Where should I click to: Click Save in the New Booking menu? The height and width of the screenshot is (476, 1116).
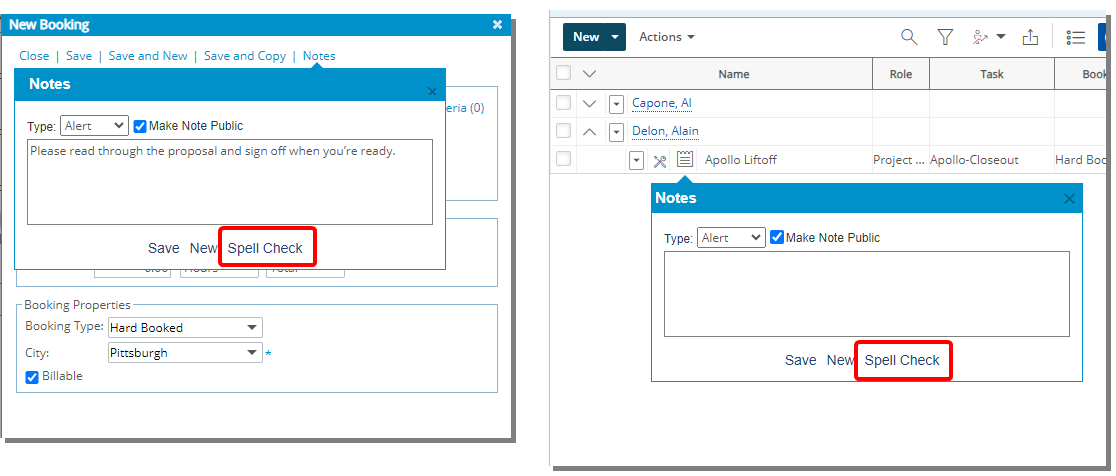[79, 55]
